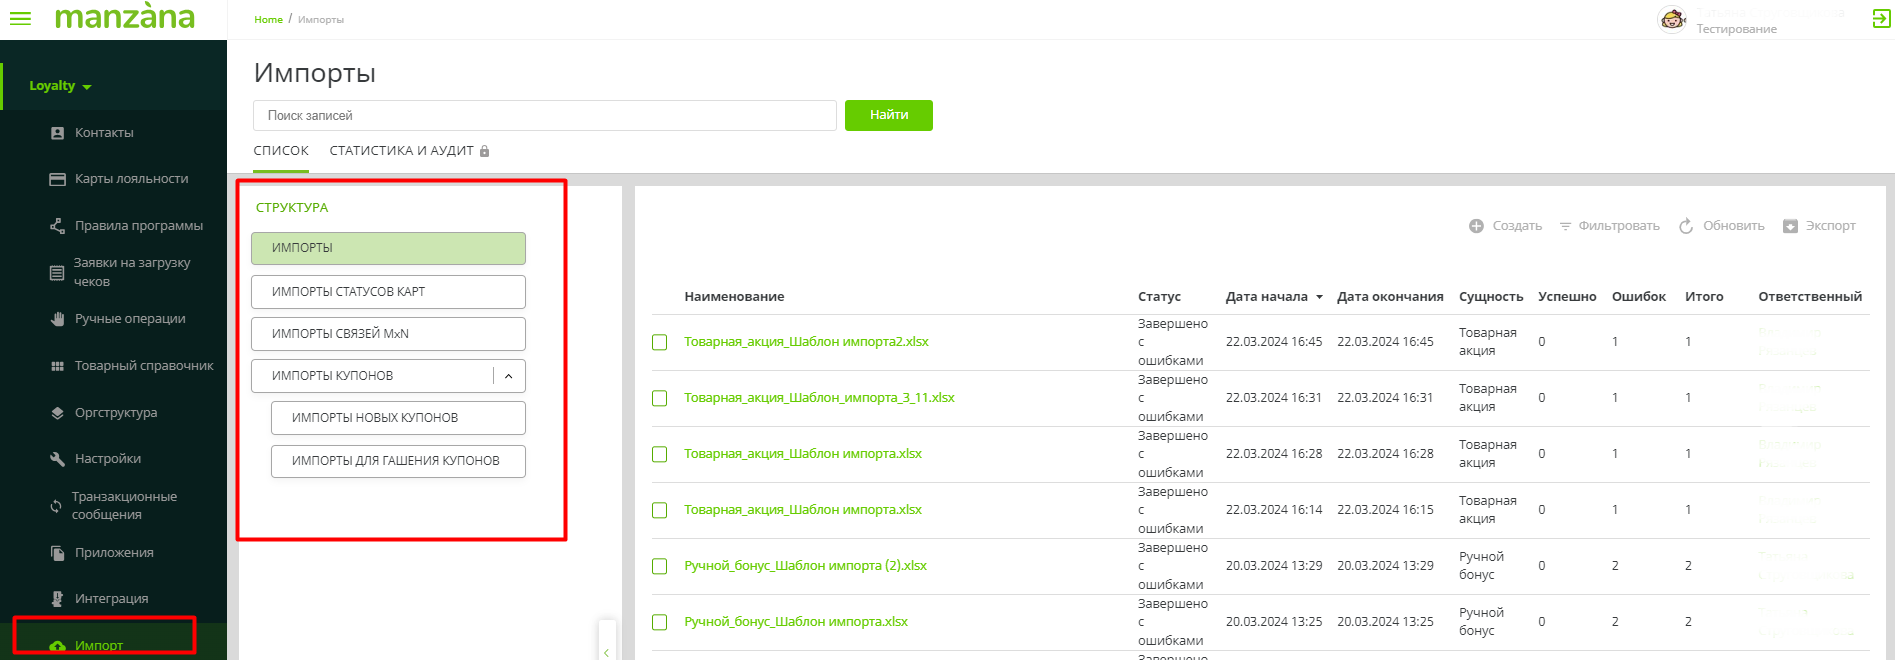Screen dimensions: 1895x660
Task: Check the box for Товарная_акция_Шаблон импорта2.xlsx
Action: point(660,342)
